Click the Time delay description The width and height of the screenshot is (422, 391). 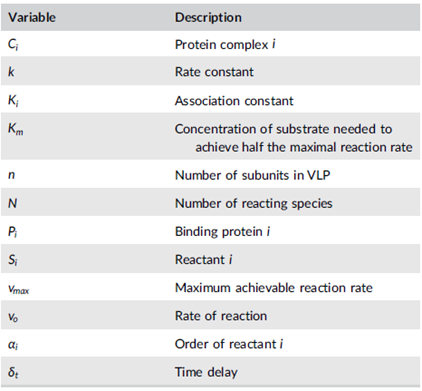[x=206, y=372]
